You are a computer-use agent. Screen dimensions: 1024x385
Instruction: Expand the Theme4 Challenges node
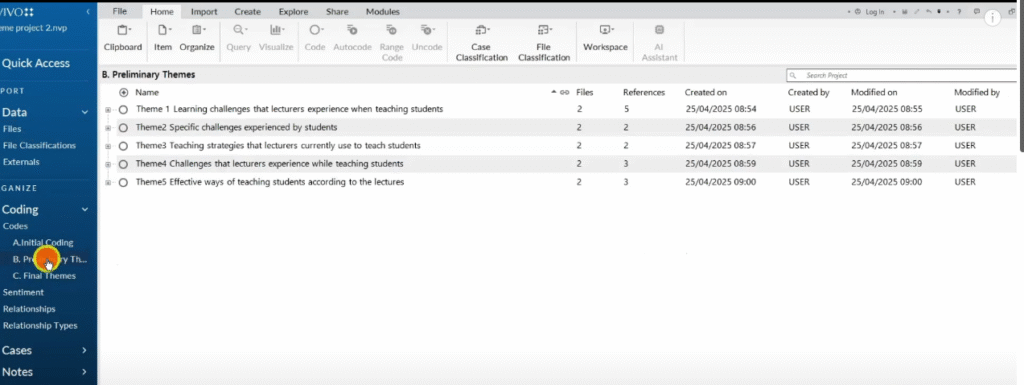108,164
